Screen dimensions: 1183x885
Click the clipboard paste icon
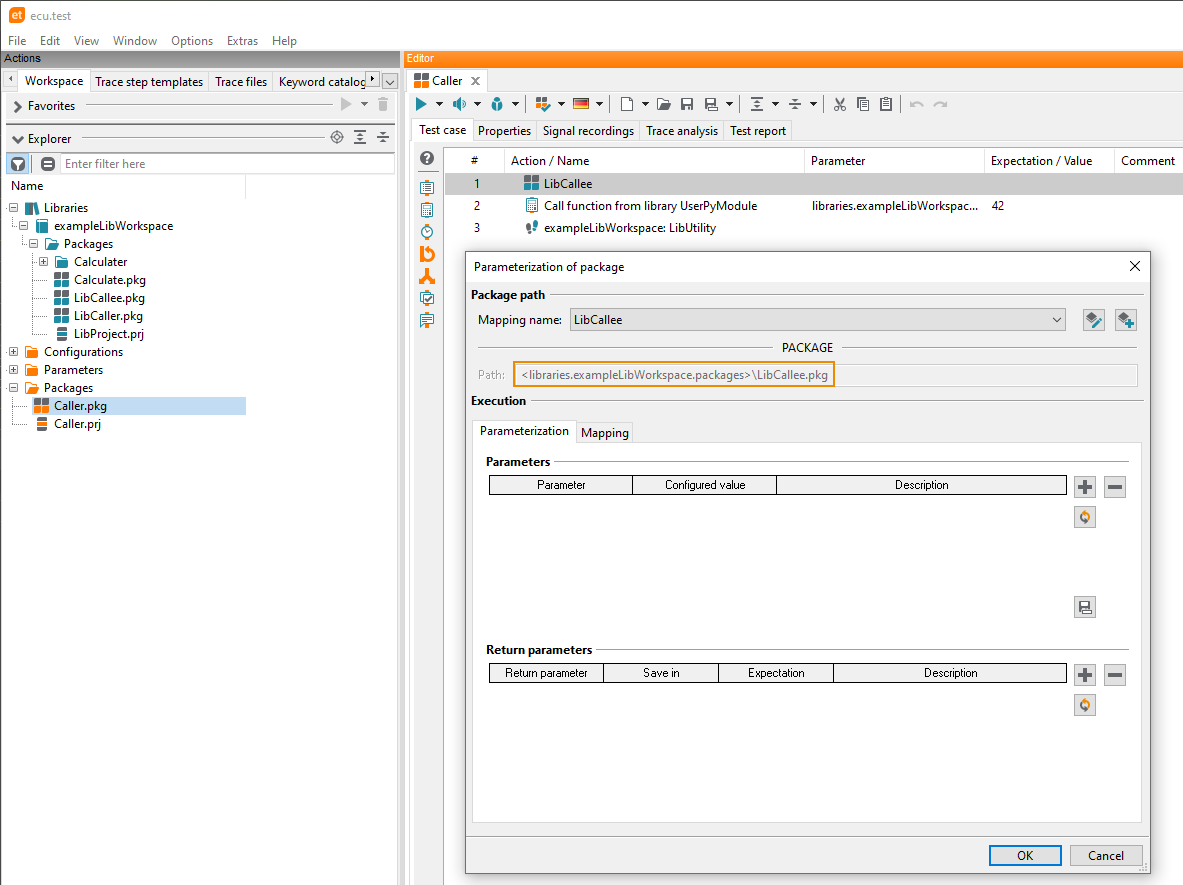886,104
